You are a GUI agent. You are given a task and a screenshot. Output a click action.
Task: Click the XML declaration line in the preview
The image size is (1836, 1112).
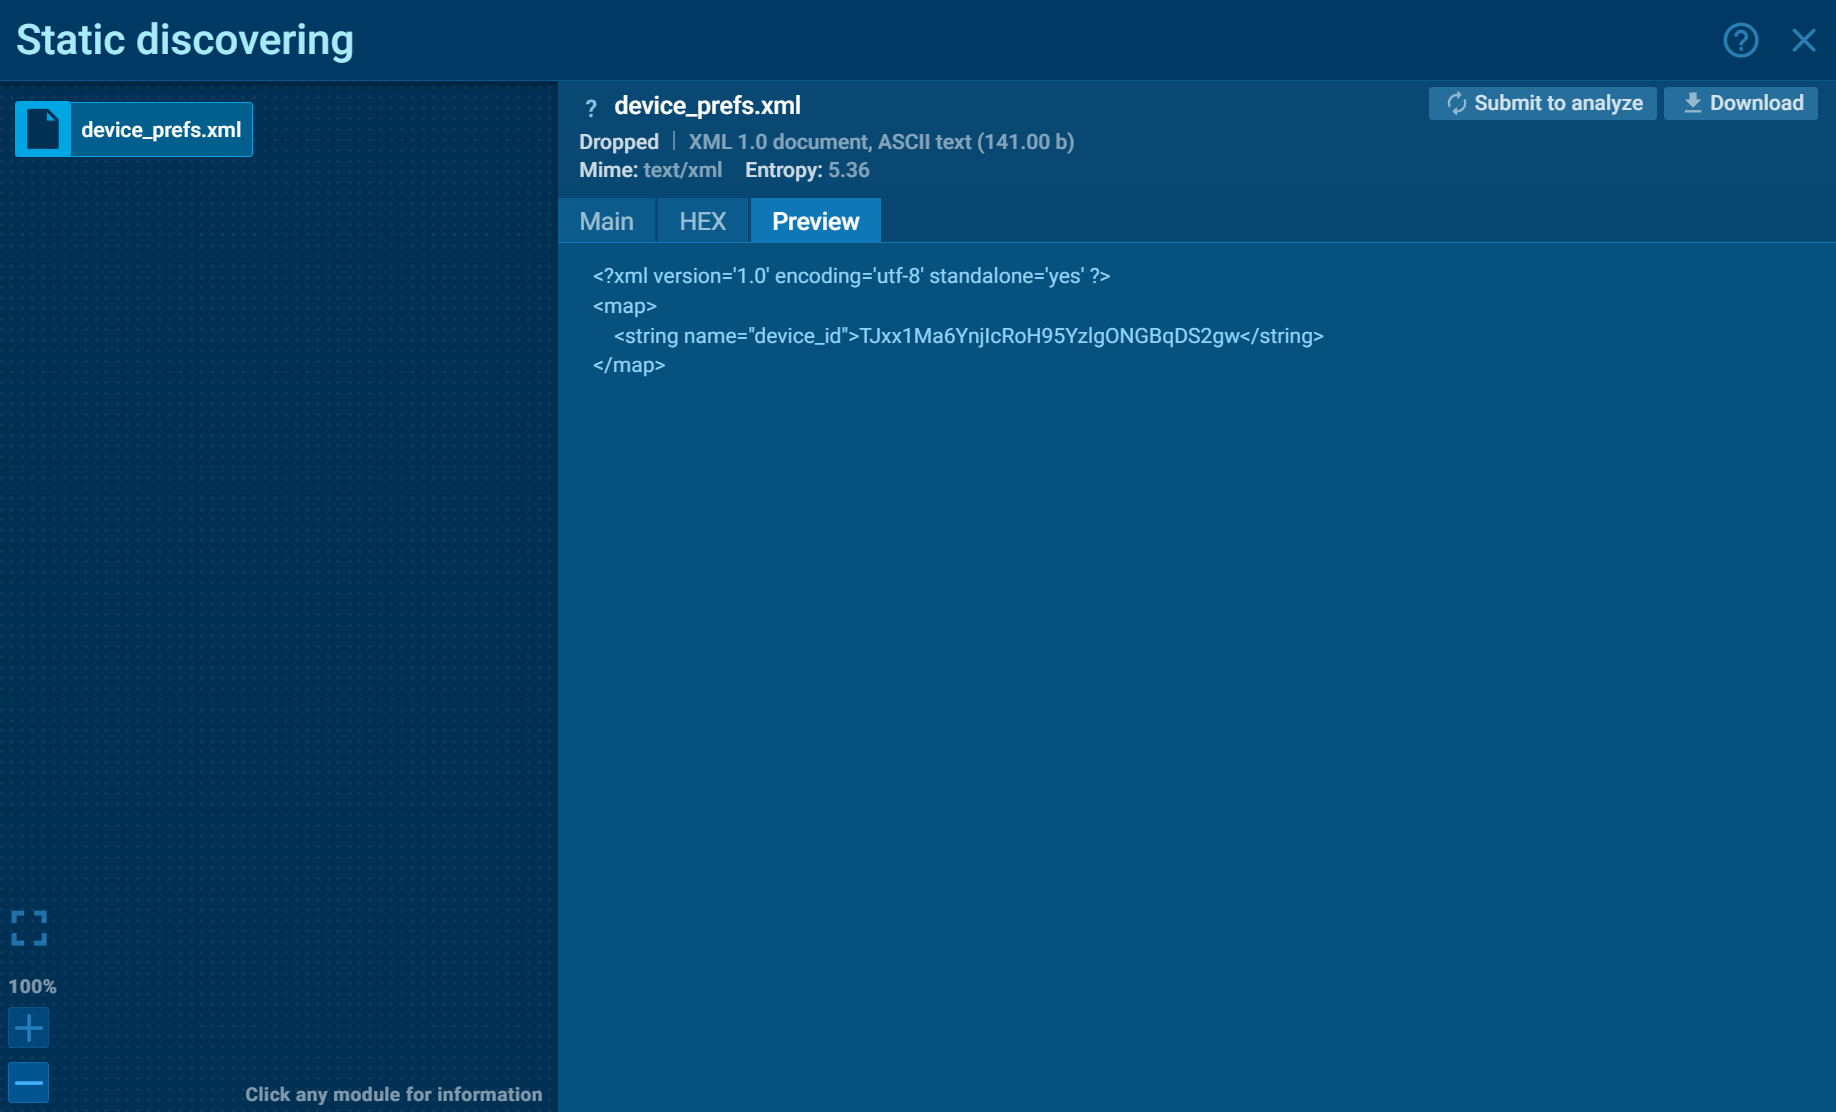(851, 276)
